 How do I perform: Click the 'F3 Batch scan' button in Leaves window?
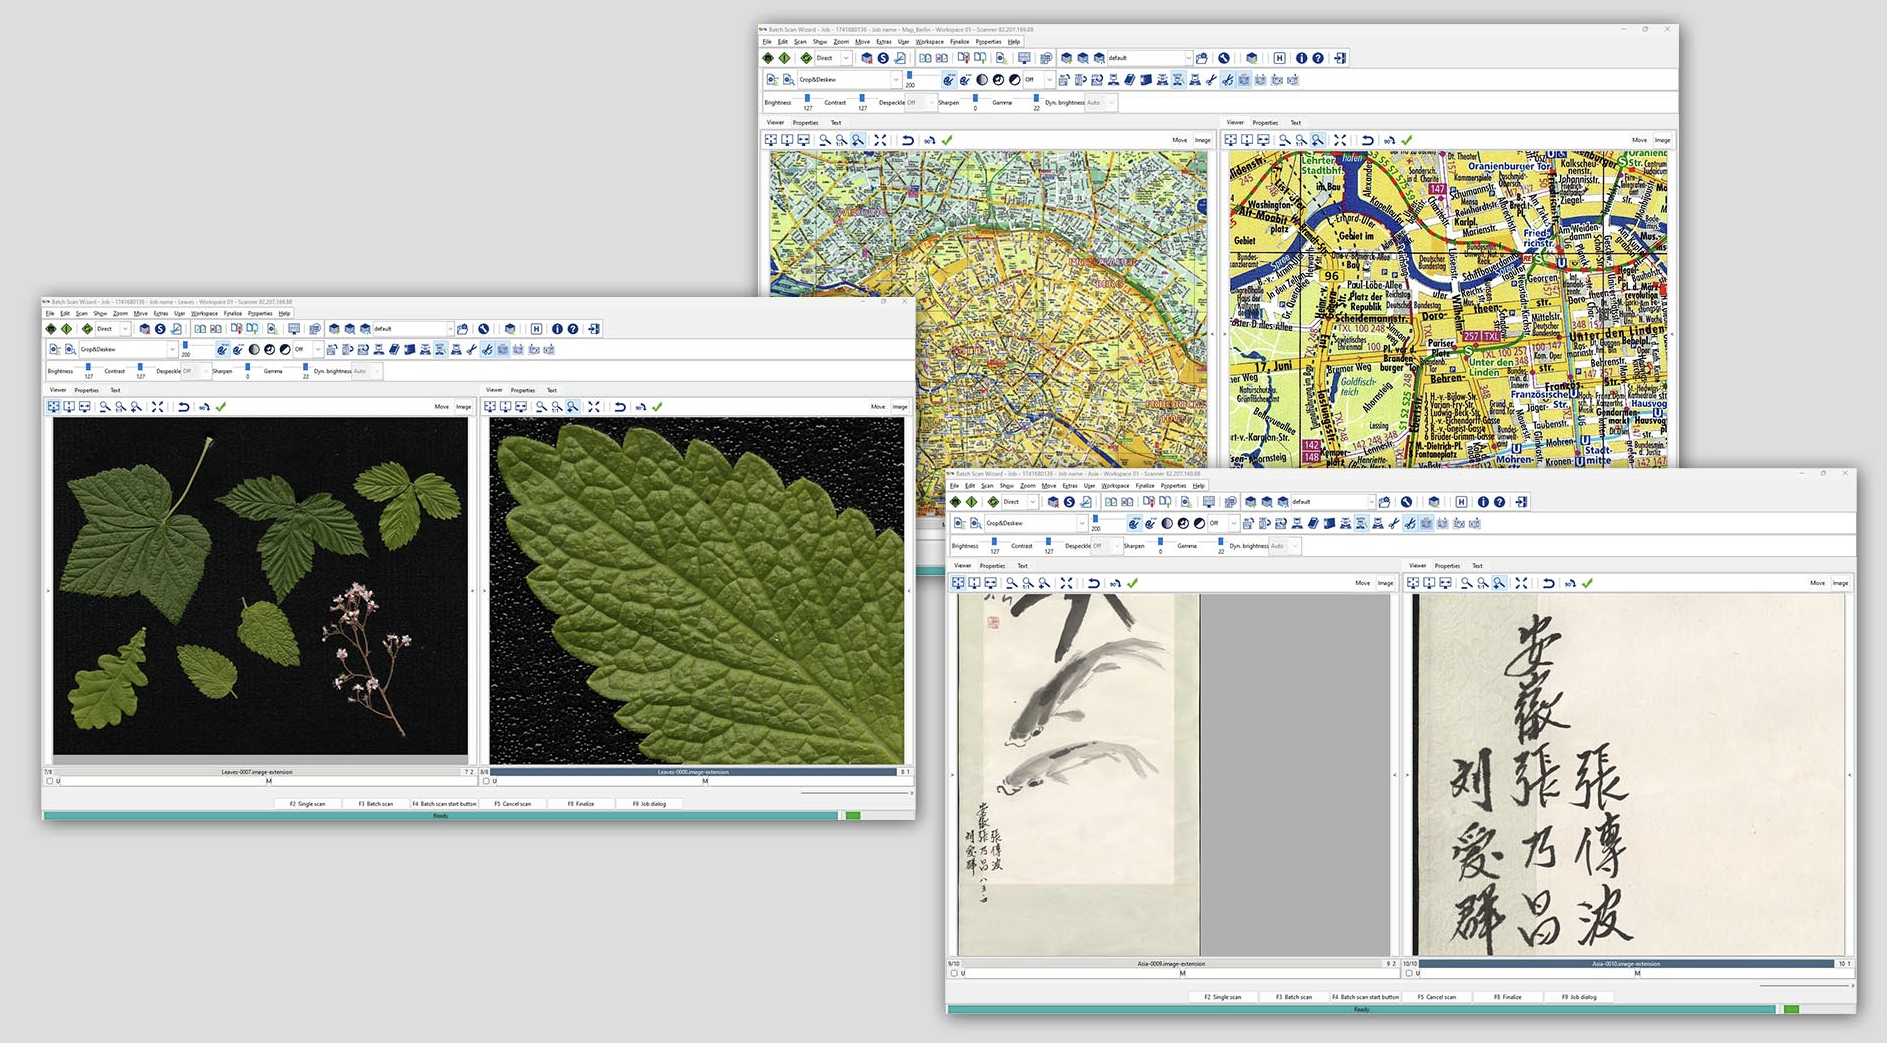point(376,804)
